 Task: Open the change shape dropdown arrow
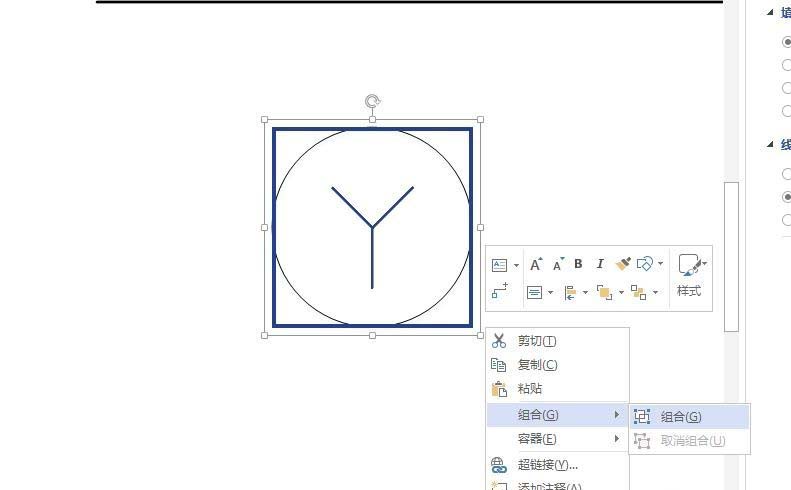660,263
